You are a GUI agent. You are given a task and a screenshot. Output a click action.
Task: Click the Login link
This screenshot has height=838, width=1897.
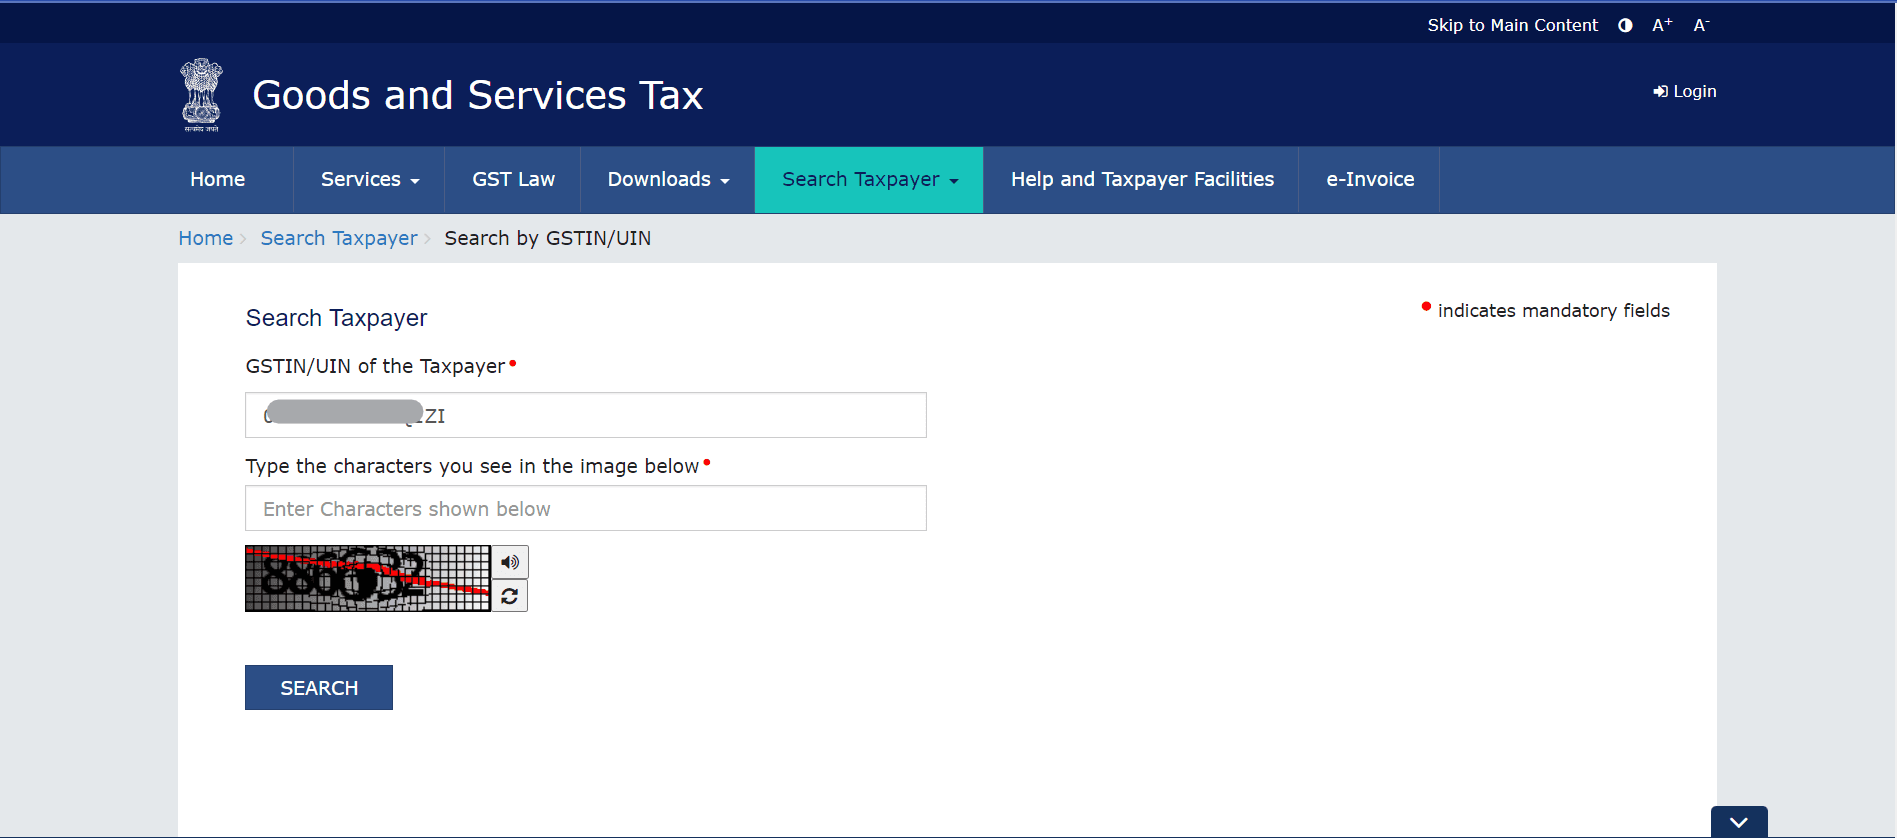tap(1685, 91)
